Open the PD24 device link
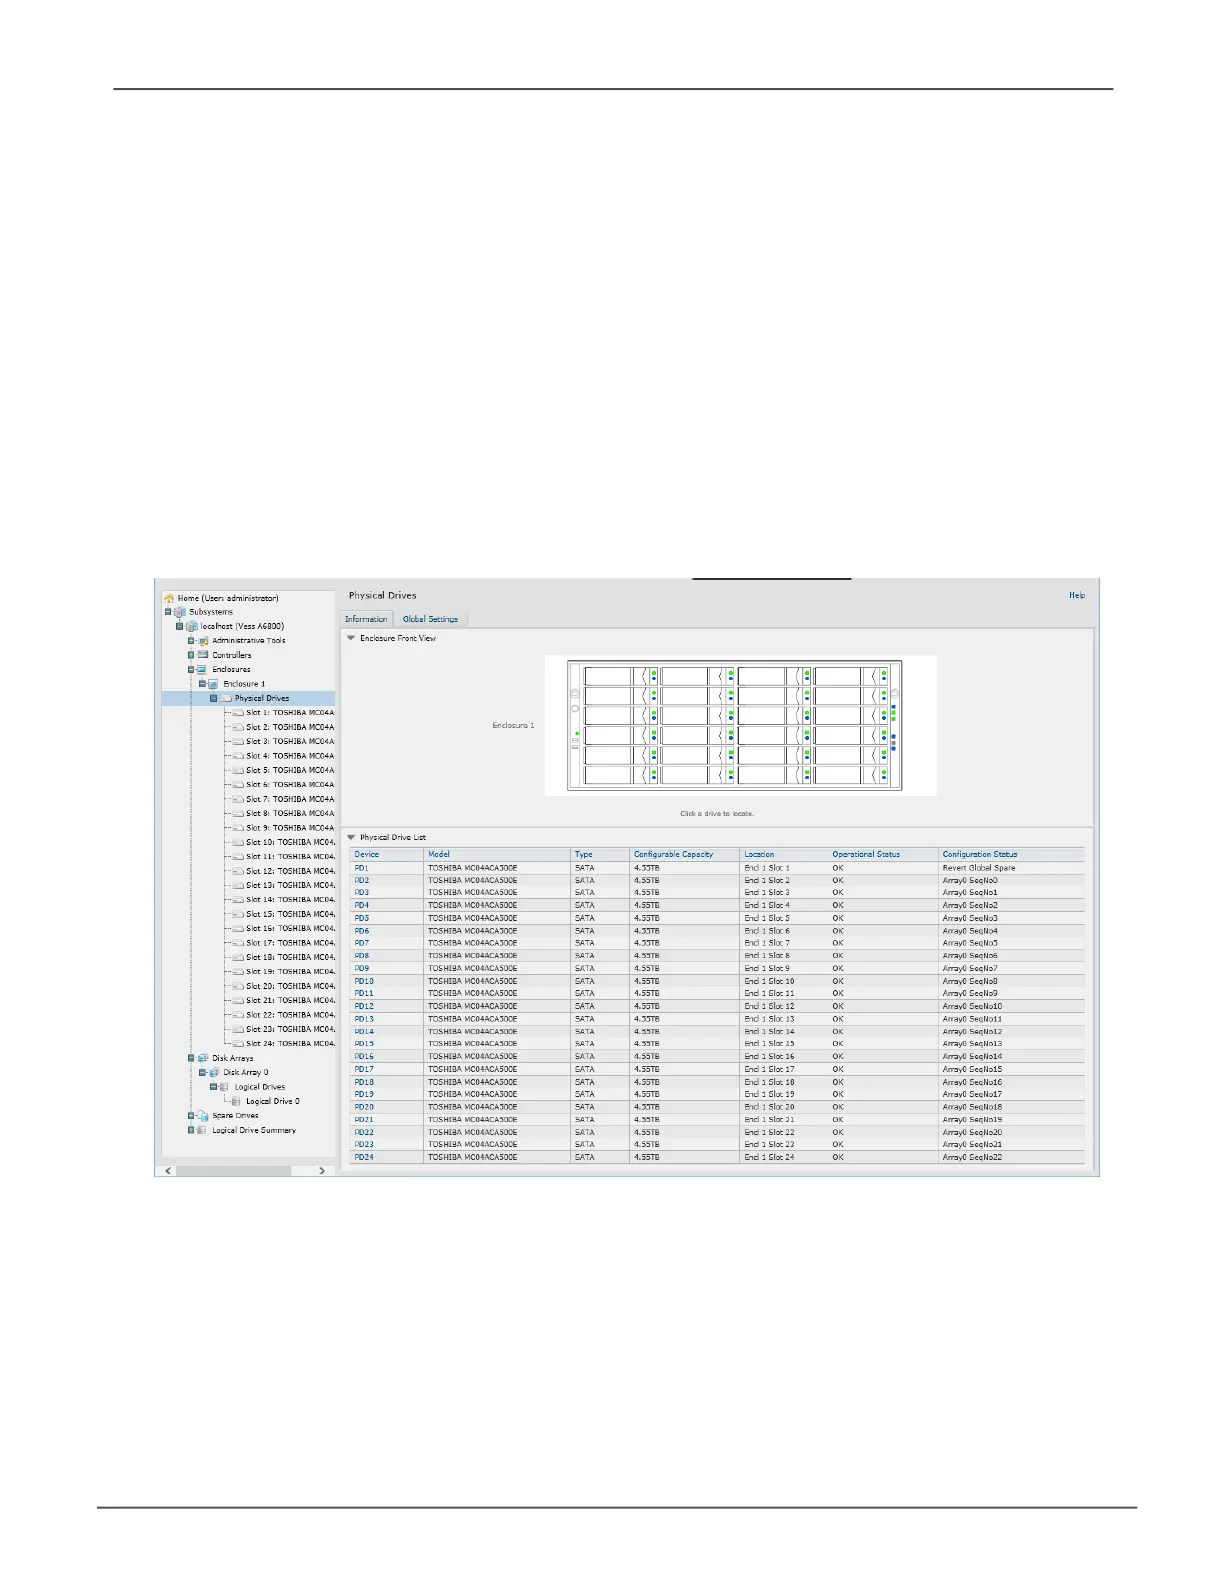The height and width of the screenshot is (1584, 1224). [x=364, y=1157]
